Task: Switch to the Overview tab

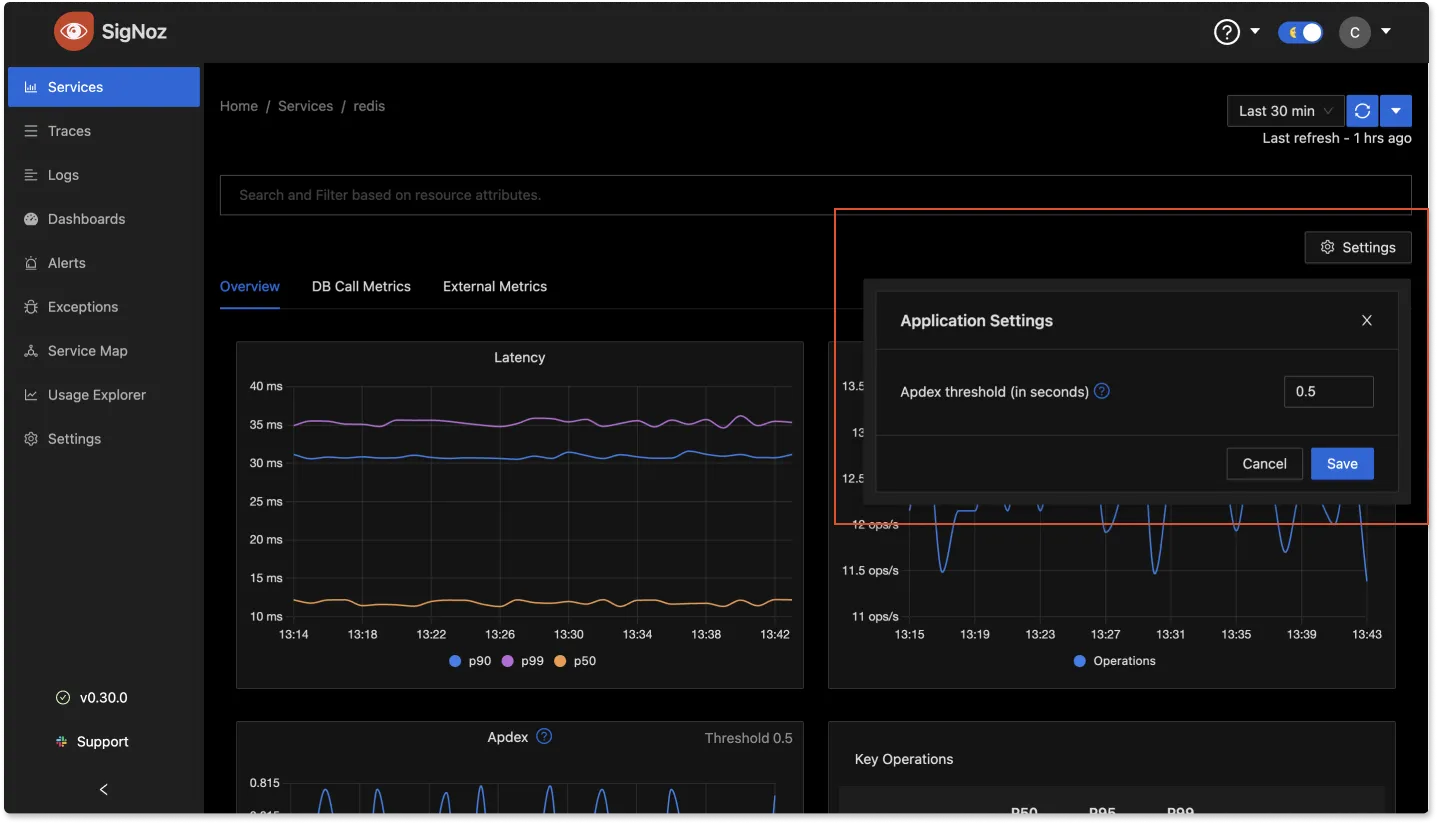Action: click(x=250, y=286)
